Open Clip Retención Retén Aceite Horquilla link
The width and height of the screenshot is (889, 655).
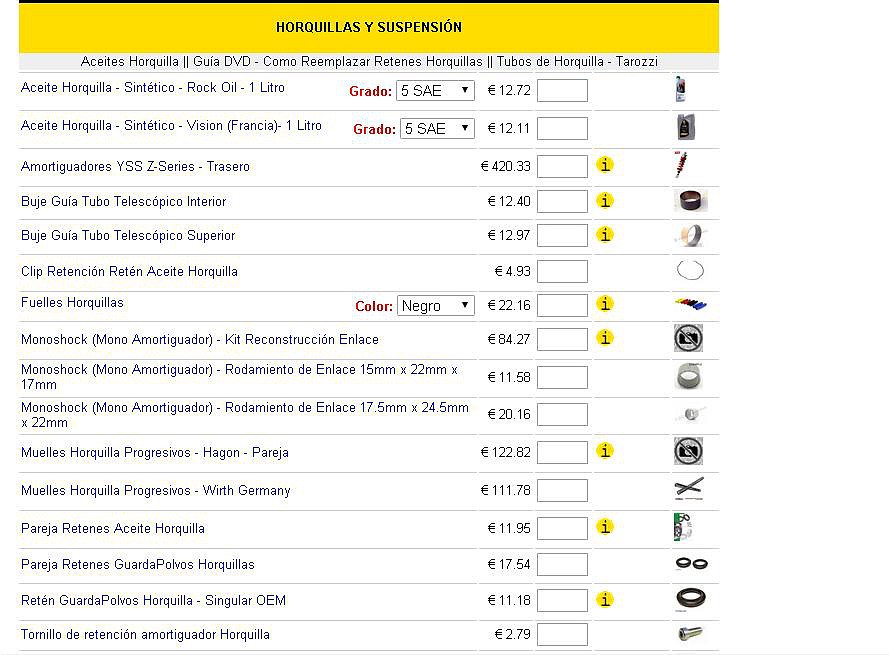pyautogui.click(x=129, y=272)
